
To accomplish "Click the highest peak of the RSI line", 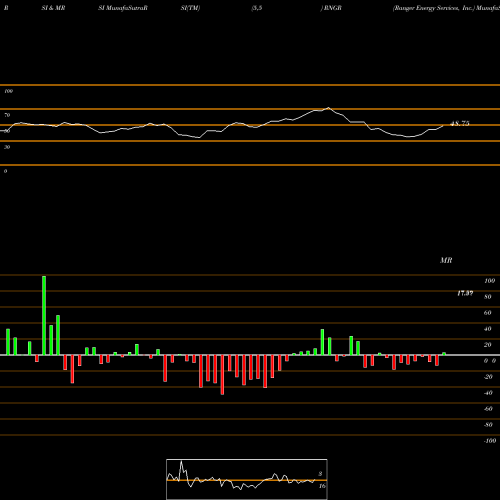I will point(329,108).
